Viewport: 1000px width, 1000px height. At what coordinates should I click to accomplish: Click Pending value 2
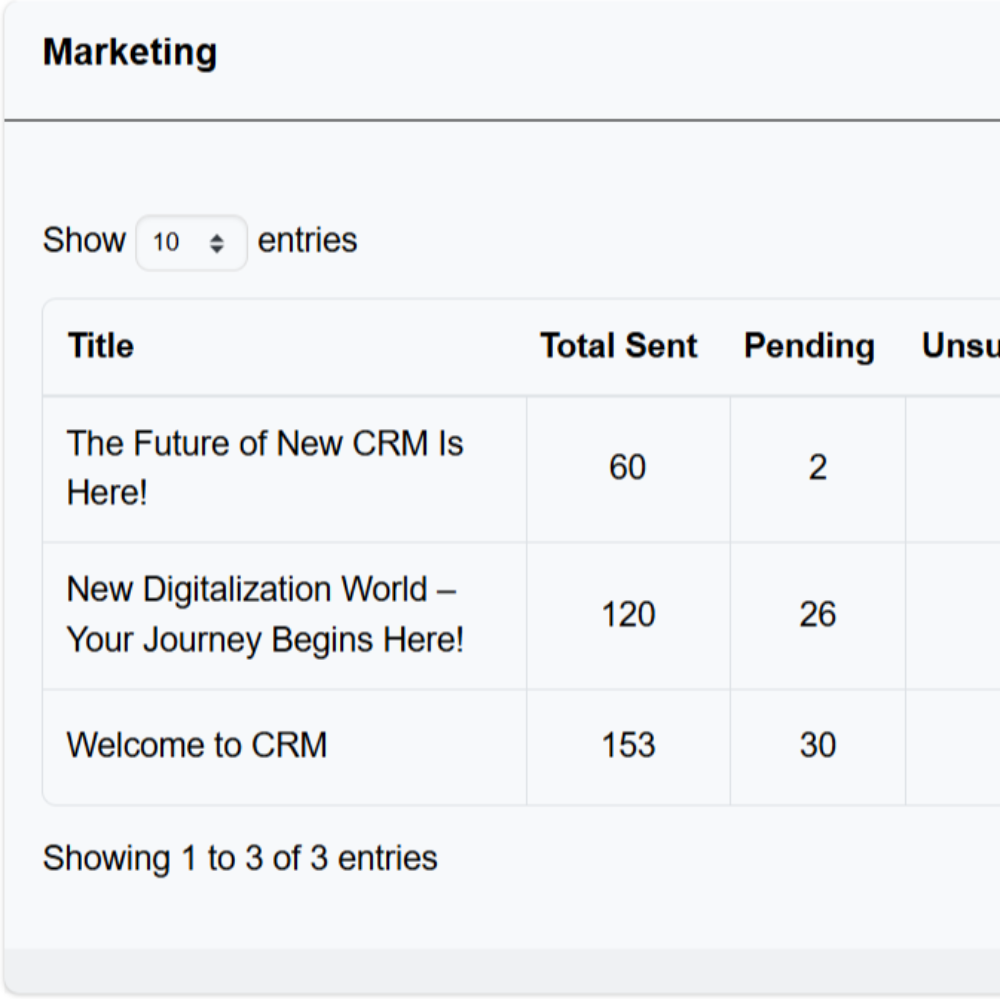(818, 467)
